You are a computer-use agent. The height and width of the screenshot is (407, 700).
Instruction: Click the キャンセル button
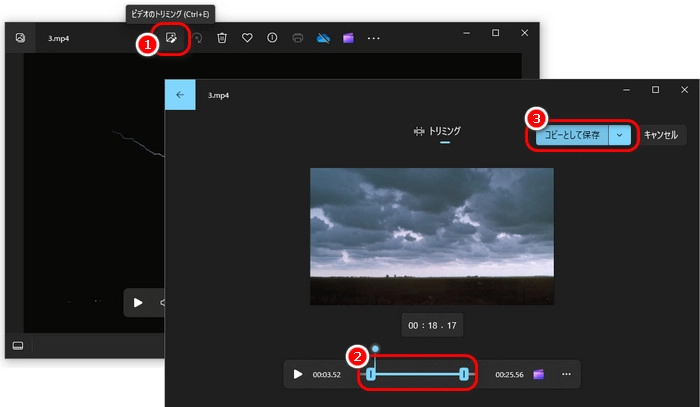660,135
